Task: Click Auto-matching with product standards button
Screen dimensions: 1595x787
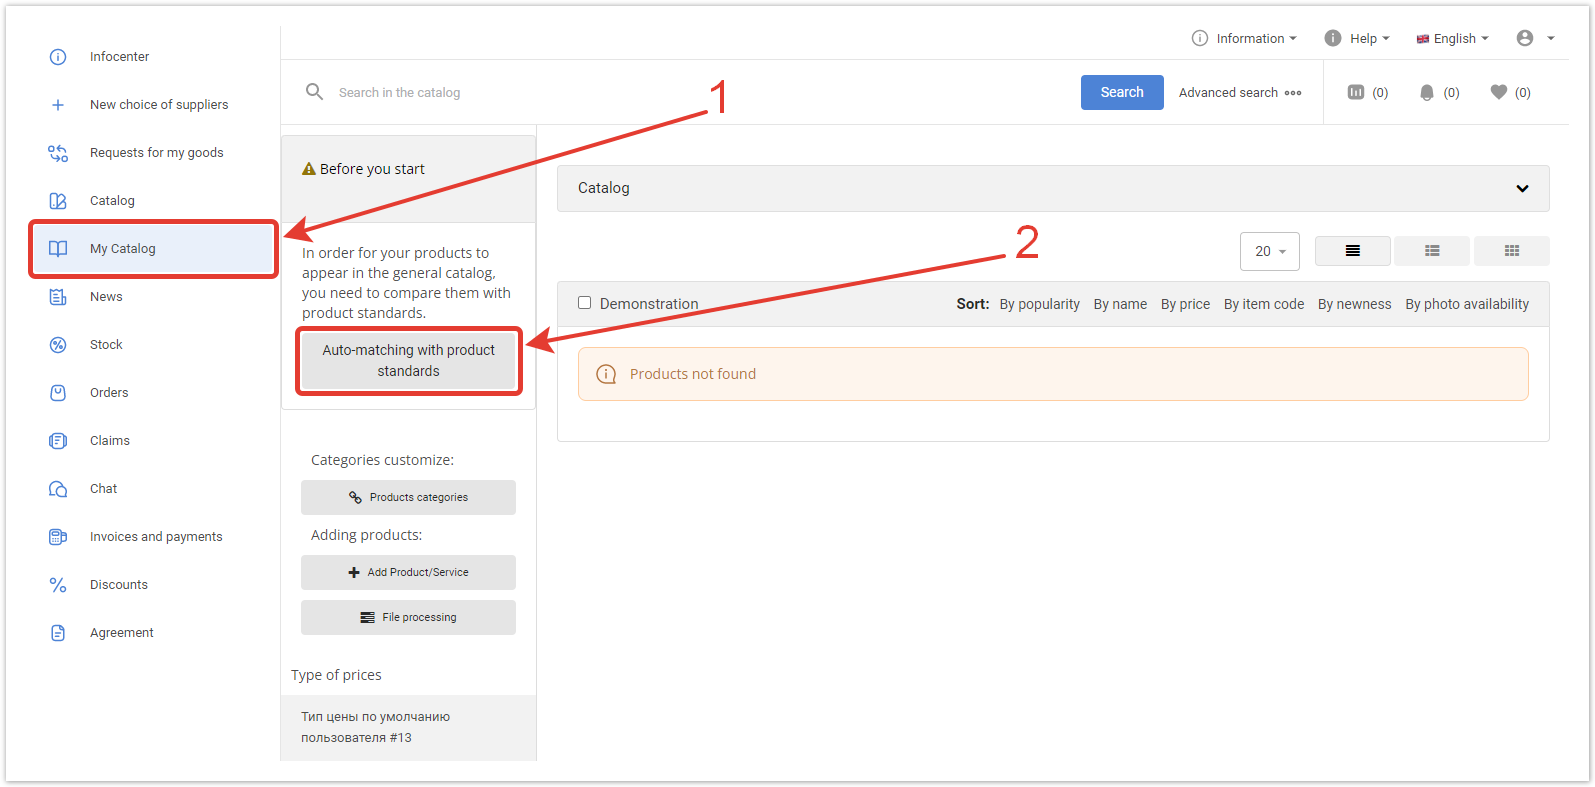Action: tap(408, 360)
